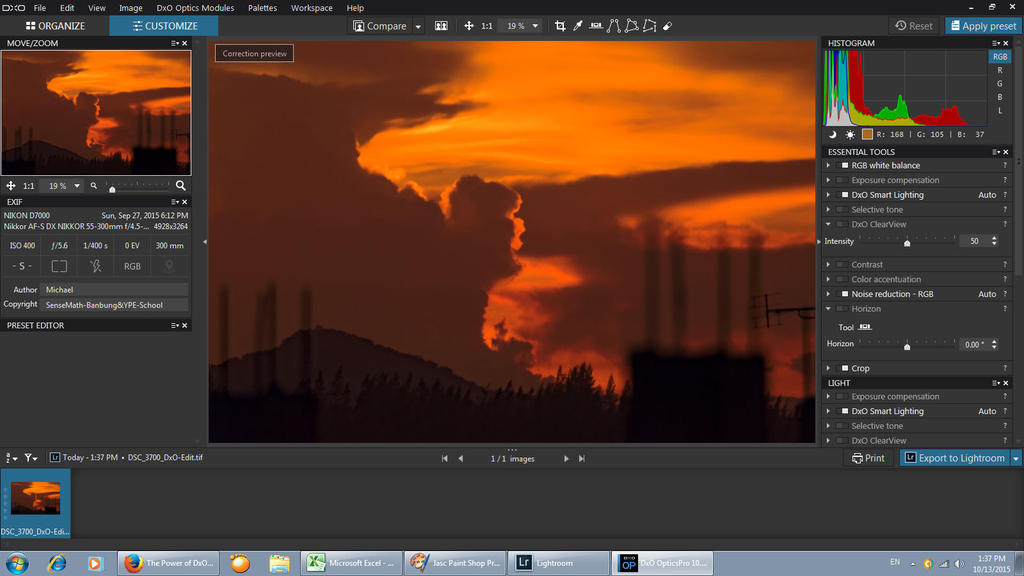The image size is (1024, 576).
Task: Select the dust removal eraser tool
Action: tap(667, 26)
